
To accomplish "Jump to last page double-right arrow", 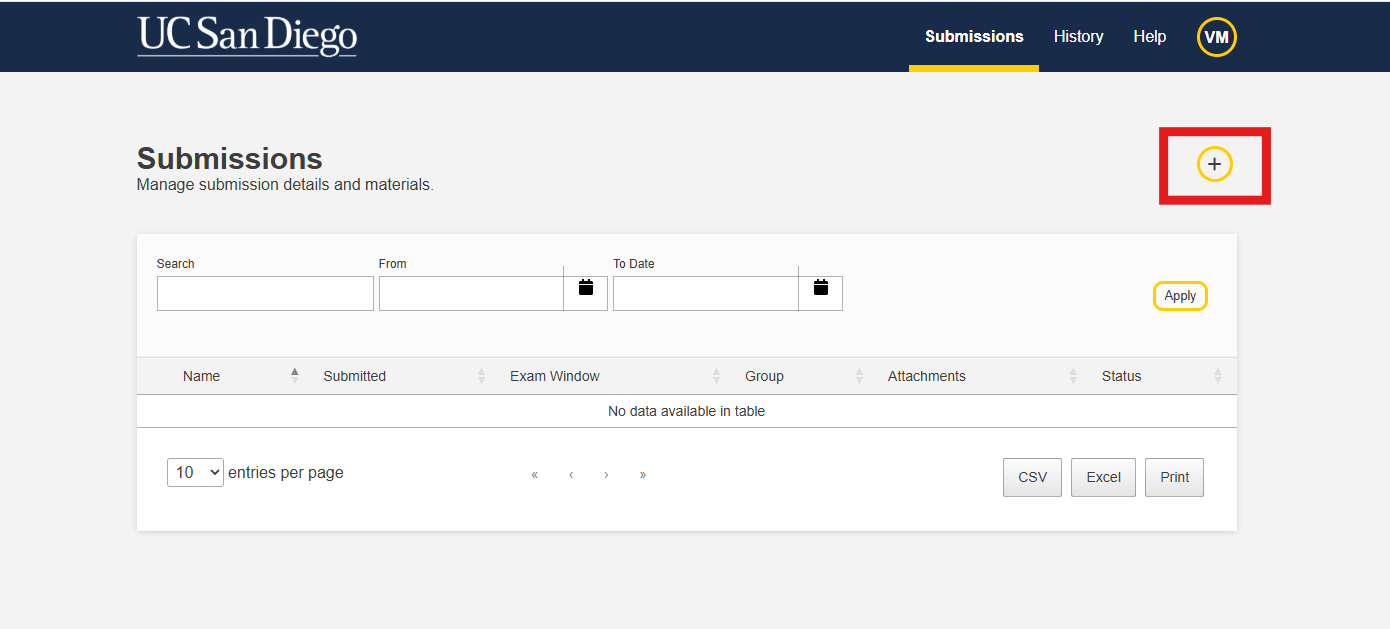I will pos(642,475).
